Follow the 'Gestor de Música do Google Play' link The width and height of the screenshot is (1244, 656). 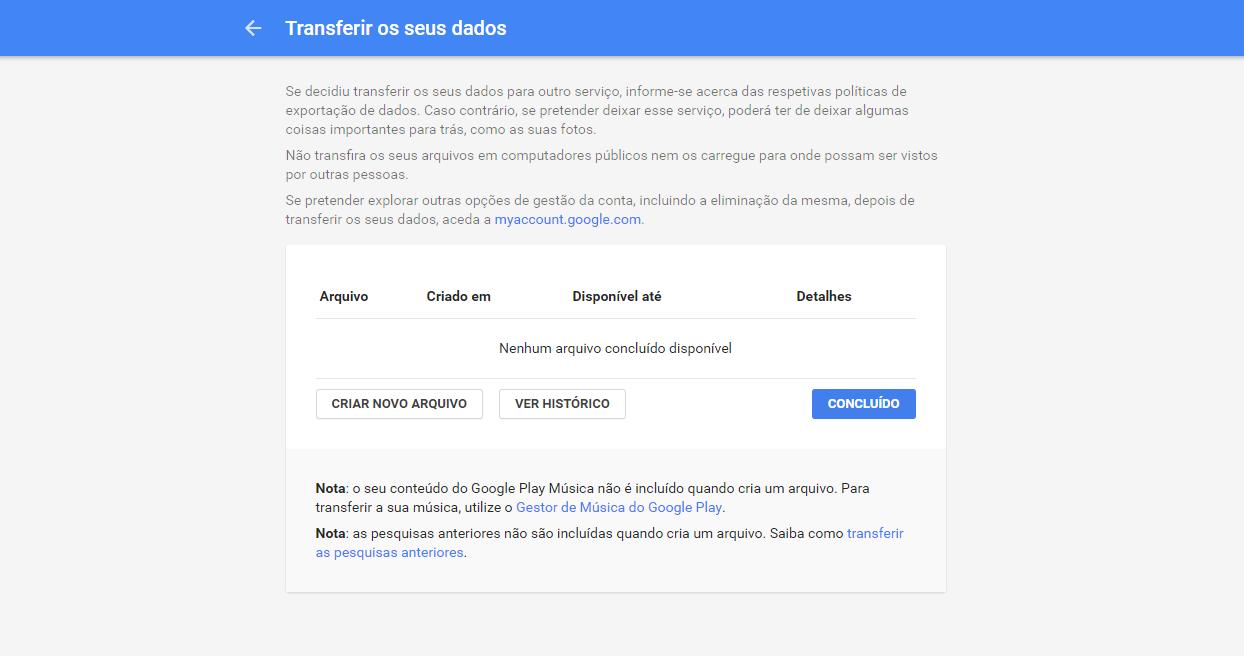618,508
